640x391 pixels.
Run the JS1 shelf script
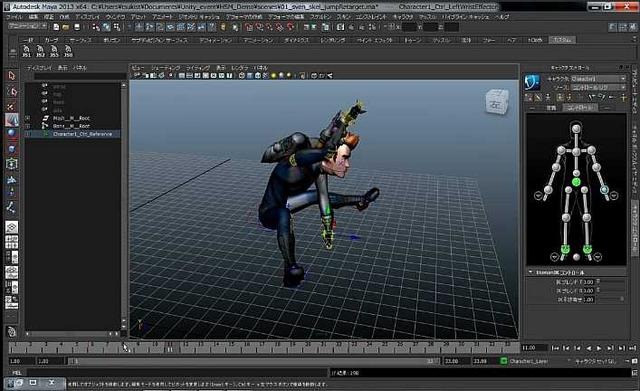(27, 51)
